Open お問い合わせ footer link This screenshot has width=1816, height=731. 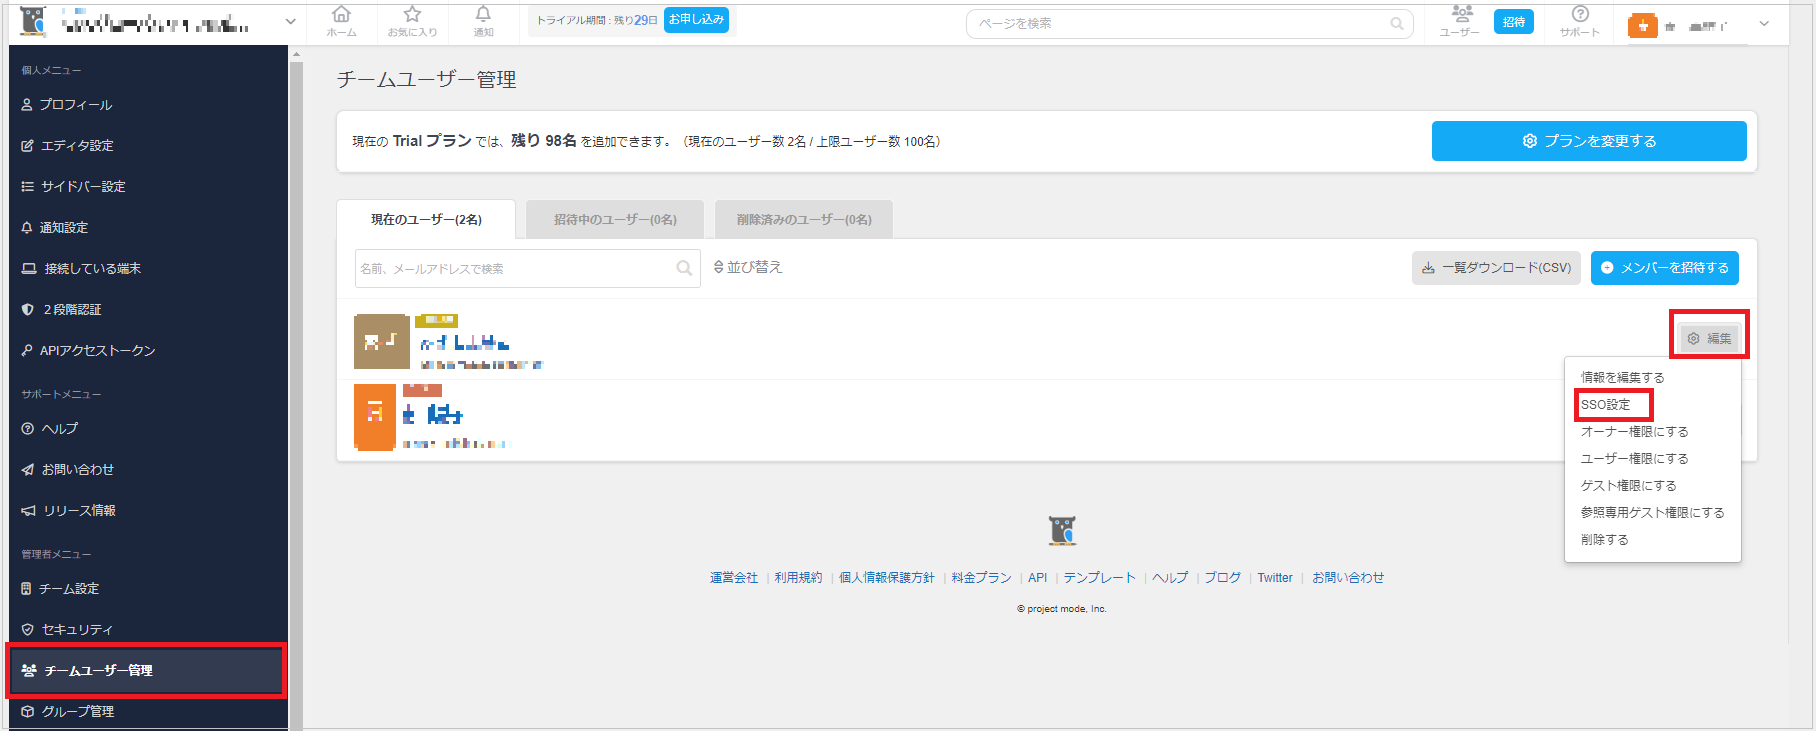pos(1348,578)
